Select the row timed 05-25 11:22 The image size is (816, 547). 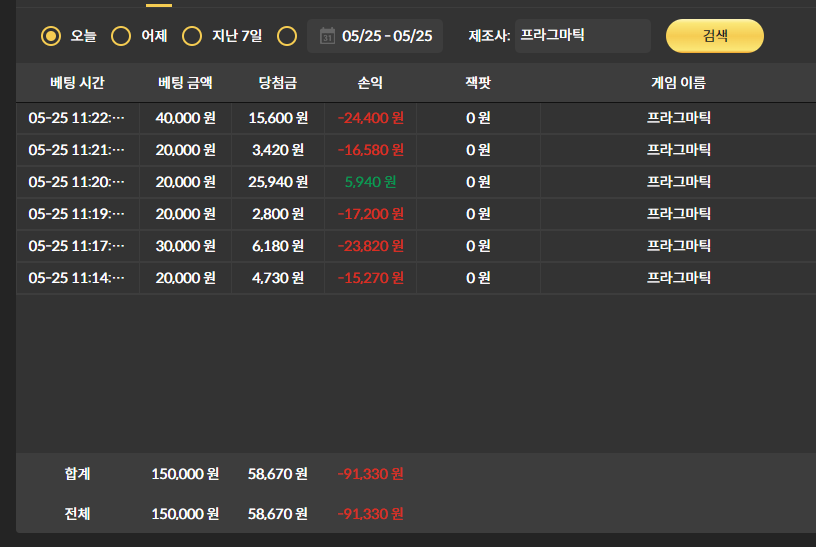[x=416, y=118]
